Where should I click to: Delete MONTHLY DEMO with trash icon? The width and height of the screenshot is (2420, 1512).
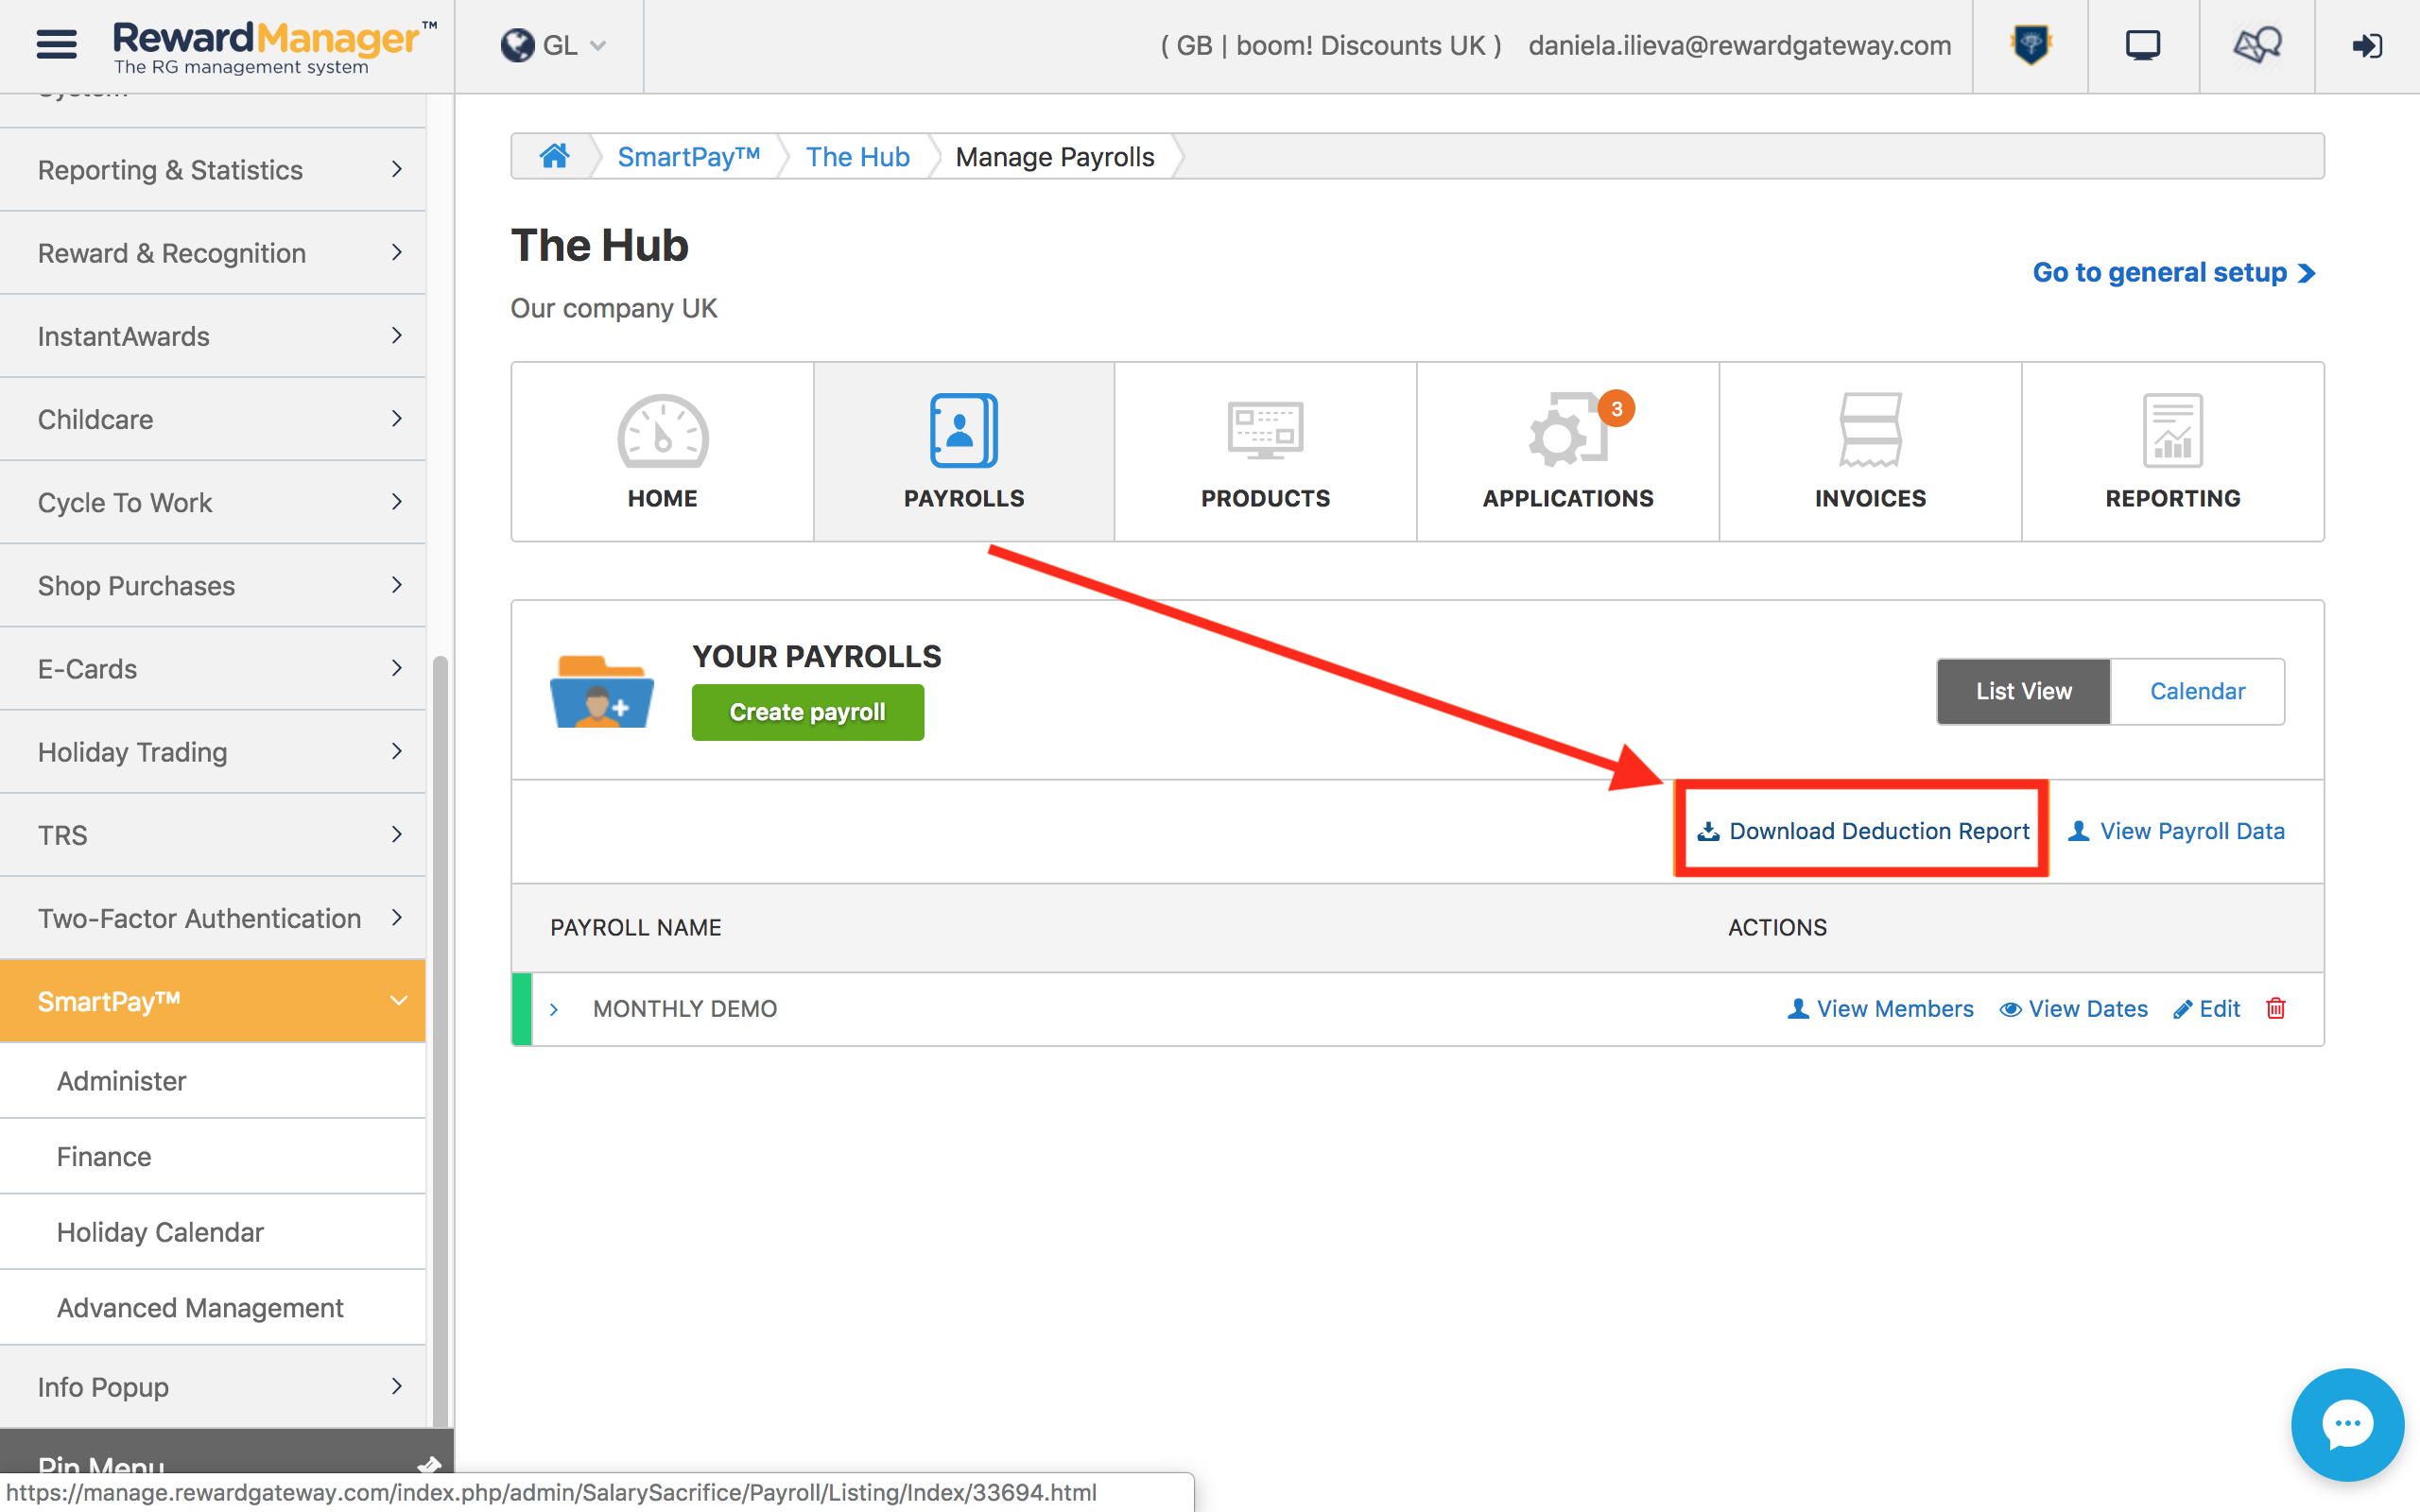point(2276,1008)
